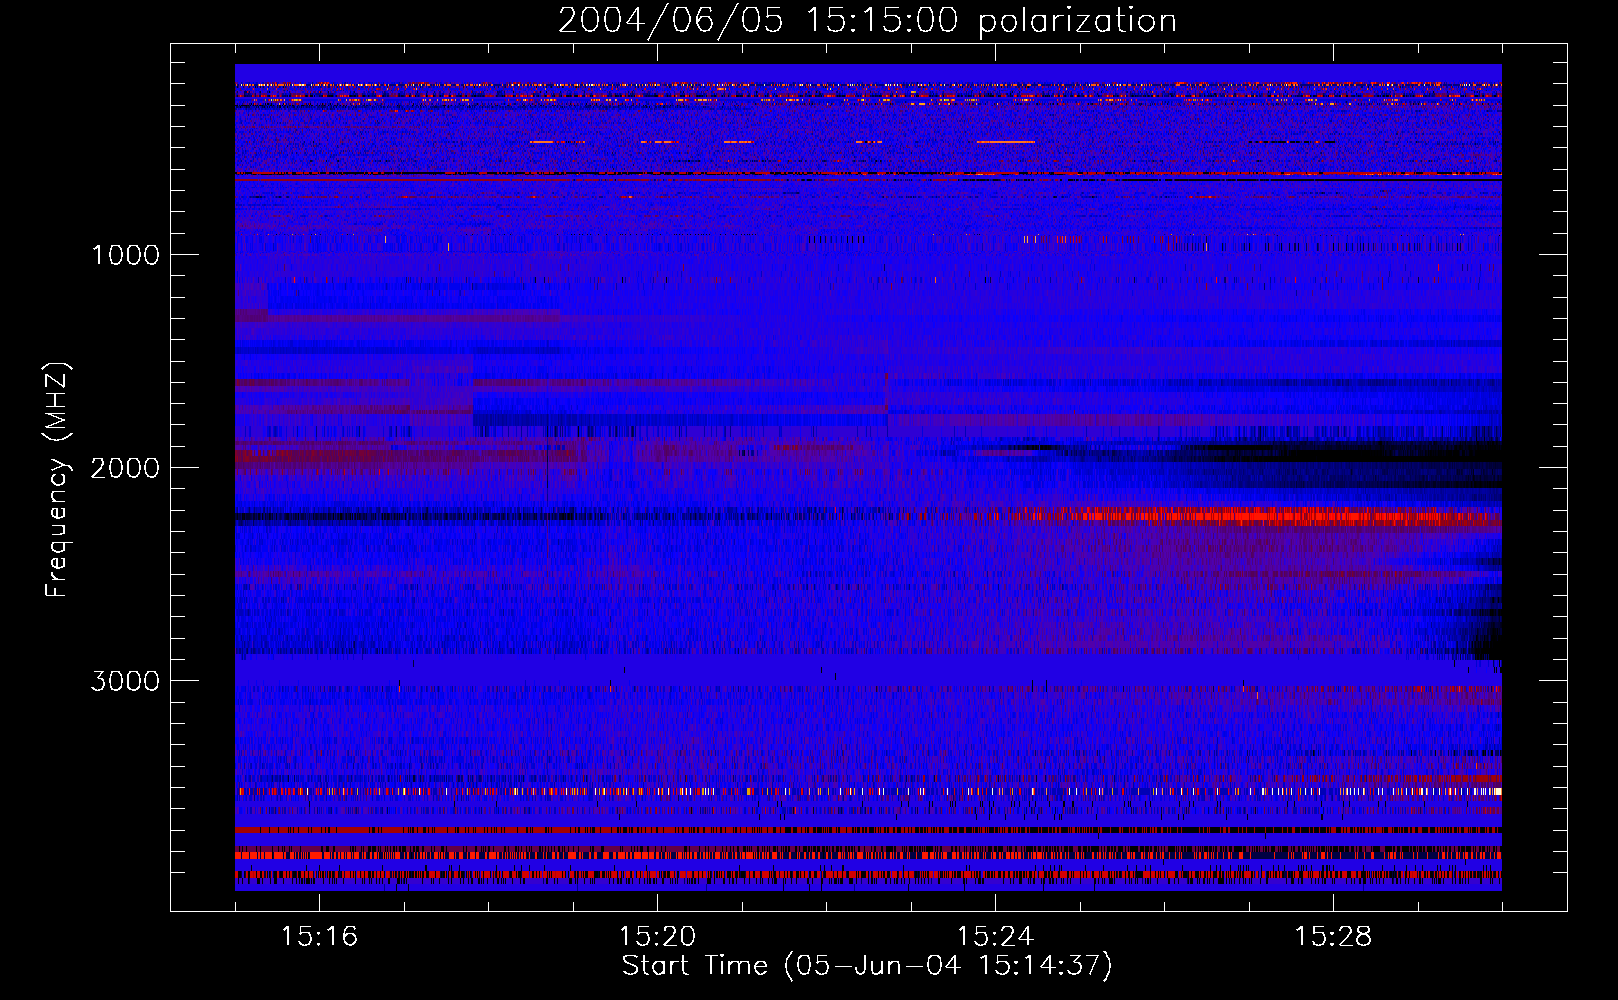Click the plot title '2004/06/05 15:15:00 polarization'
The height and width of the screenshot is (1000, 1618).
[x=867, y=21]
